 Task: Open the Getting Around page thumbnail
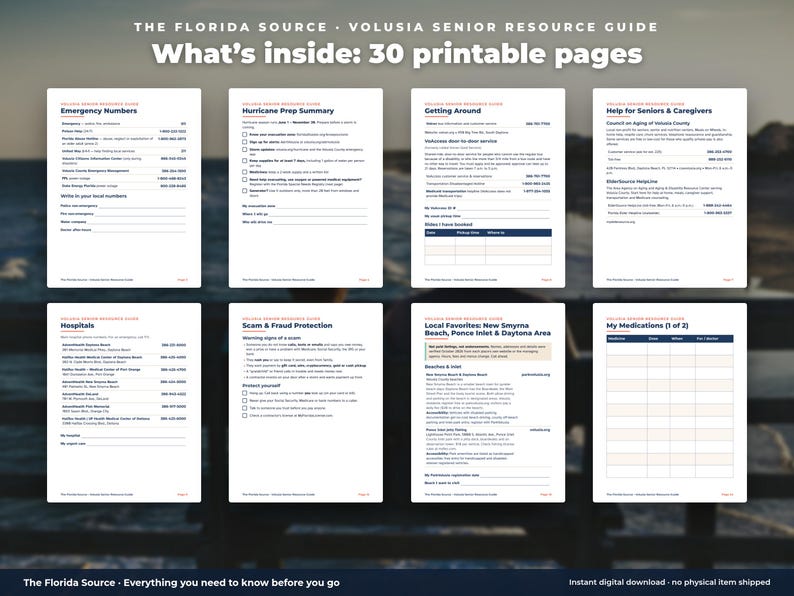[x=488, y=188]
